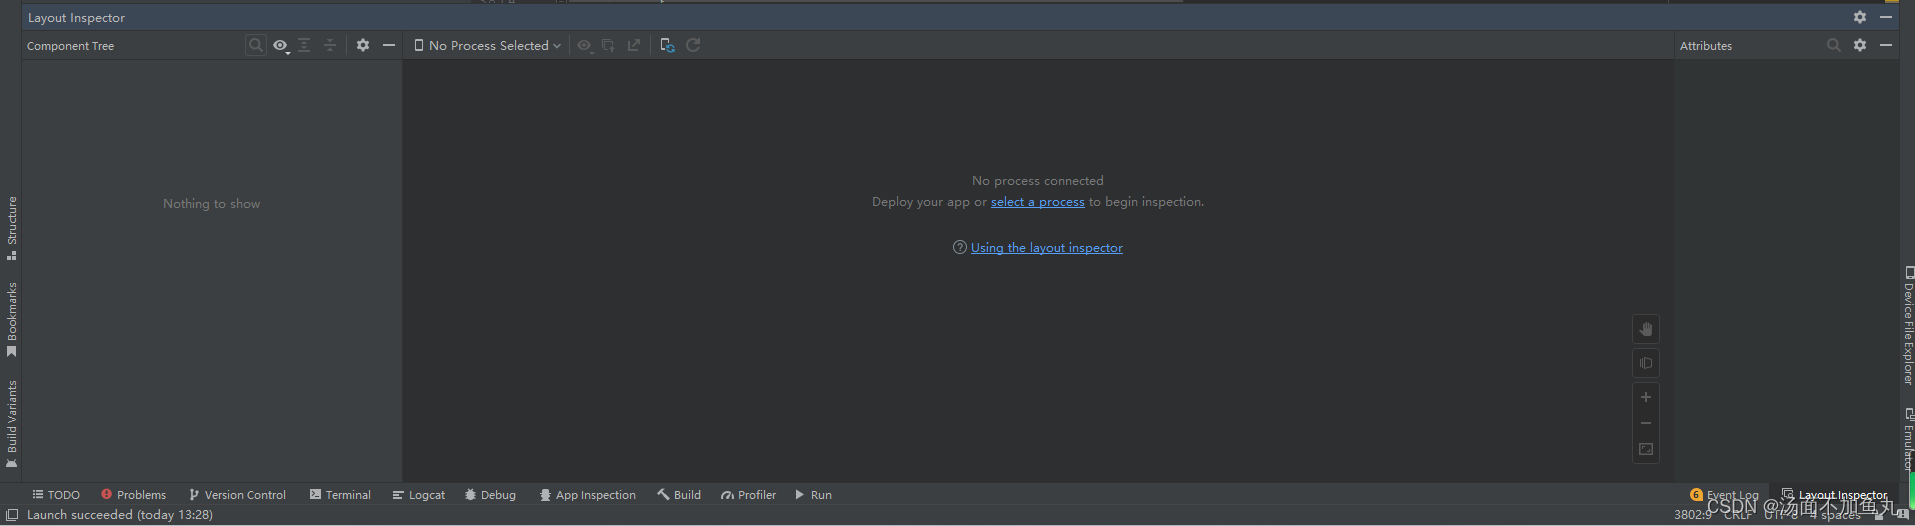The height and width of the screenshot is (526, 1915).
Task: Open 'Using the layout inspector' help link
Action: (1047, 248)
